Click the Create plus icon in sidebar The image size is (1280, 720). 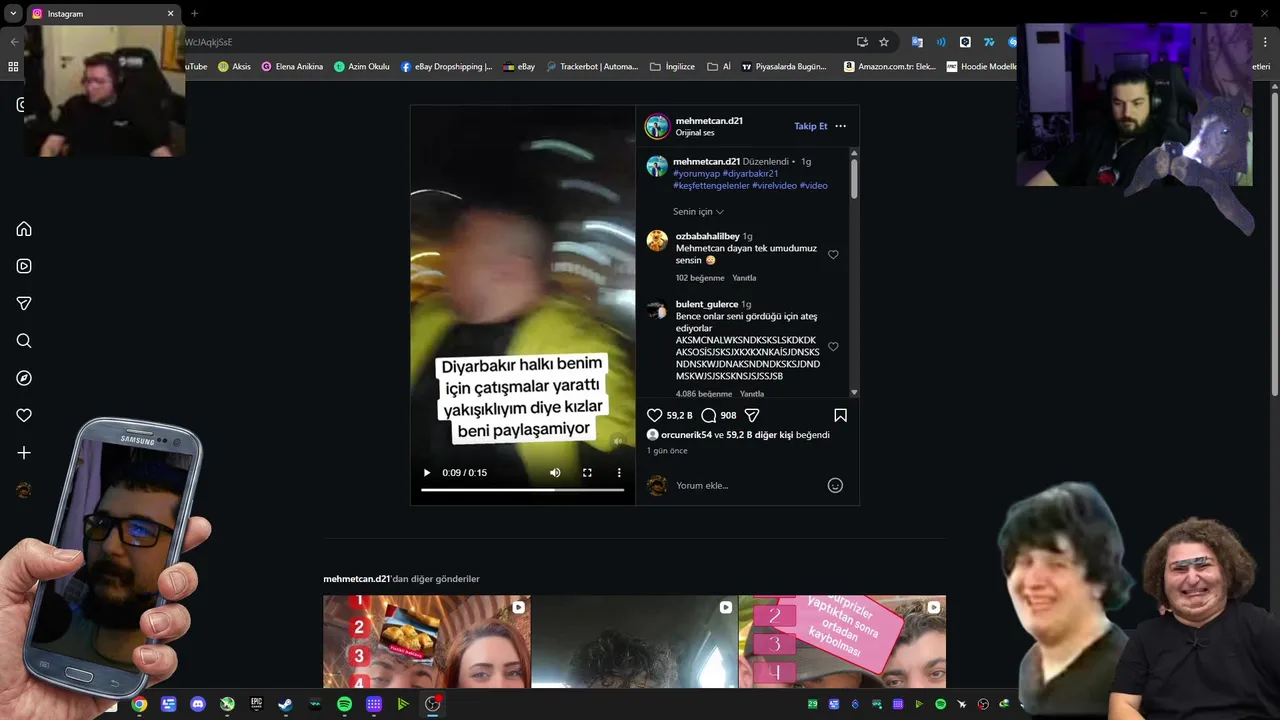tap(24, 453)
